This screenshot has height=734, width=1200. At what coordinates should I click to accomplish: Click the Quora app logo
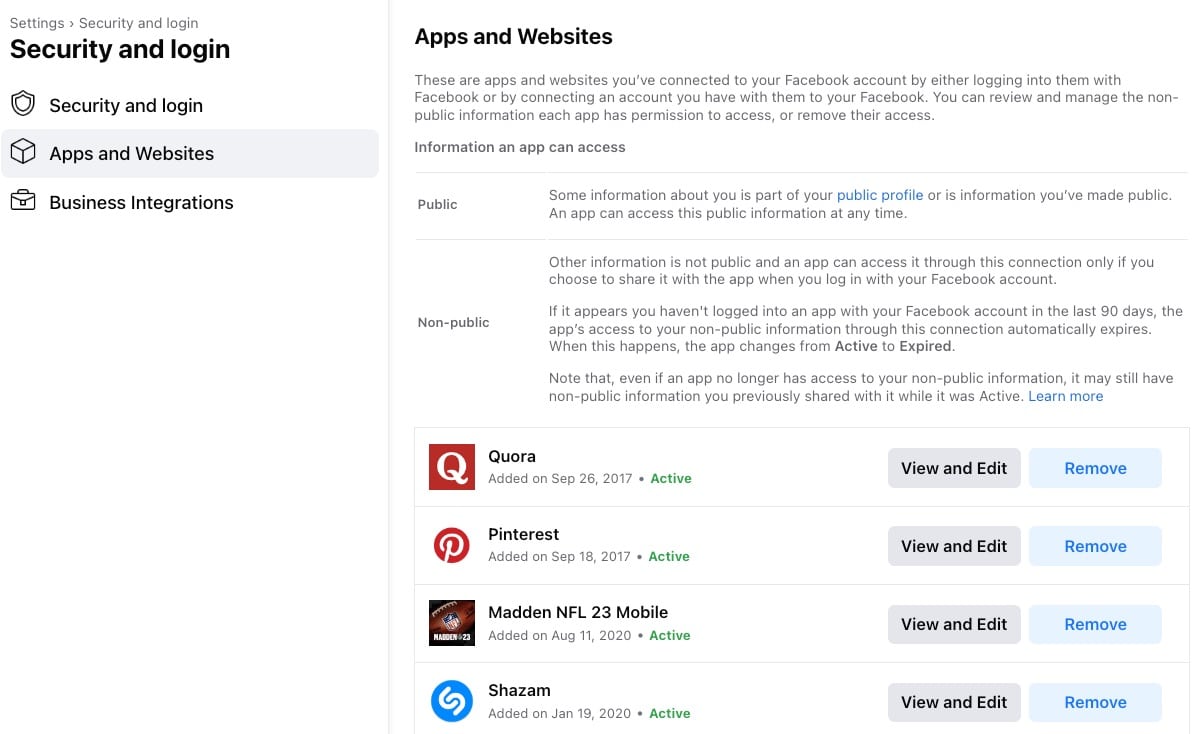coord(452,467)
